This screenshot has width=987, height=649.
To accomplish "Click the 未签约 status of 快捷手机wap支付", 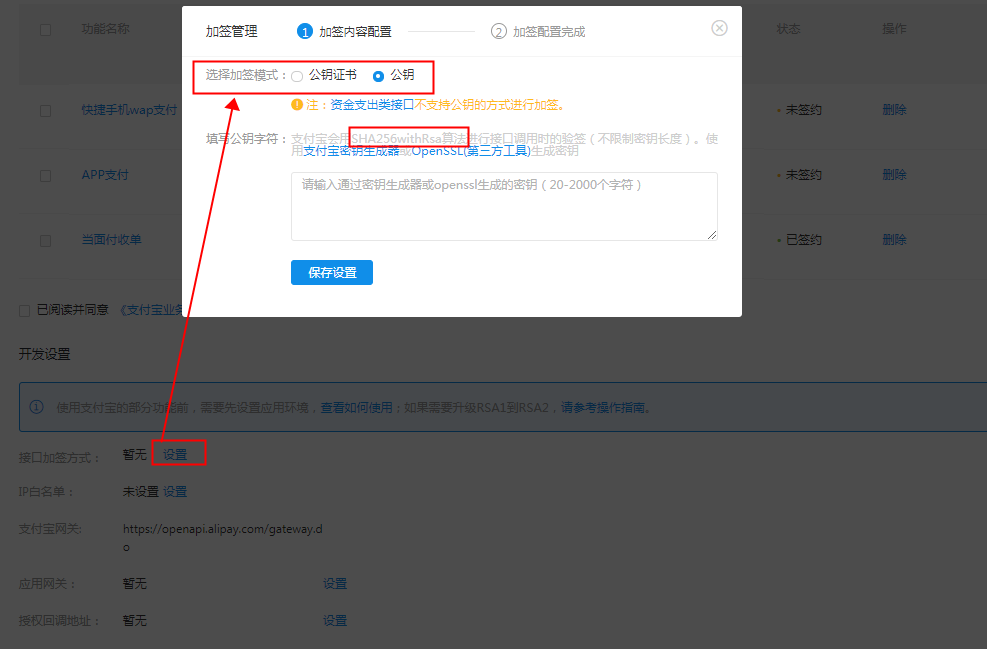I will 803,110.
